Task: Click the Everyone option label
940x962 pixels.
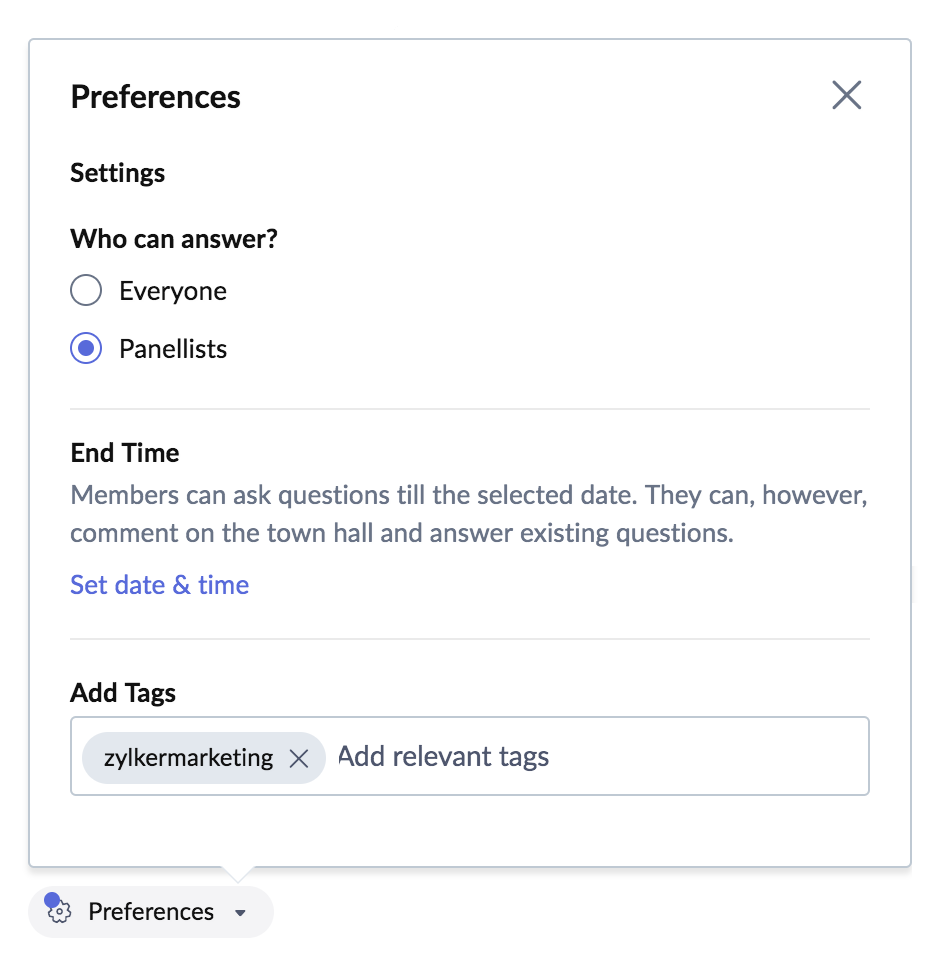Action: (x=173, y=291)
